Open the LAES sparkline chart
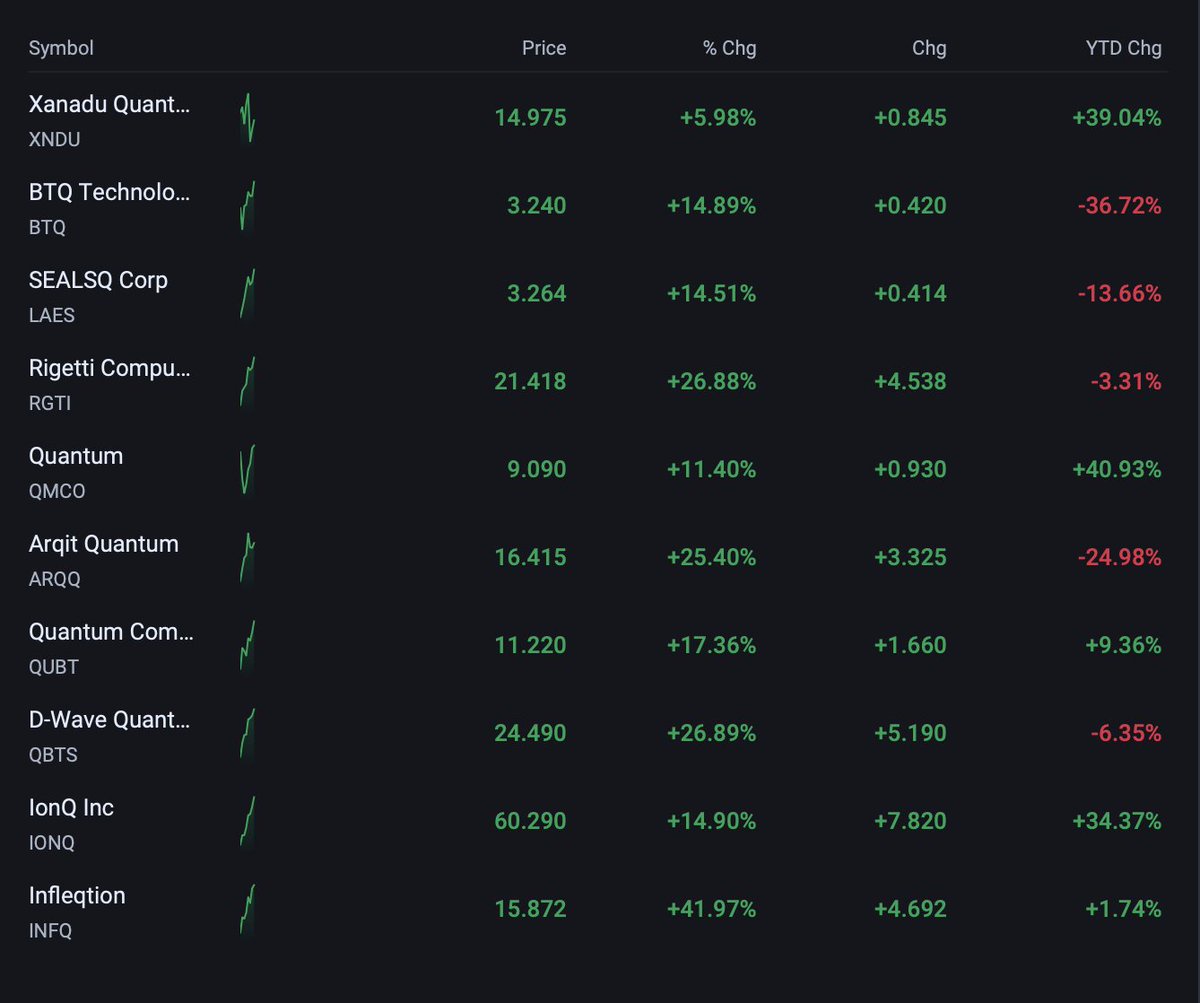 click(x=247, y=294)
